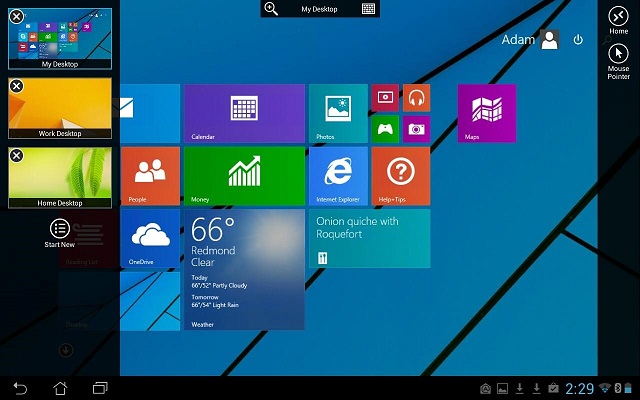Open the Calendar tile
Image resolution: width=640 pixels, height=400 pixels.
click(244, 113)
